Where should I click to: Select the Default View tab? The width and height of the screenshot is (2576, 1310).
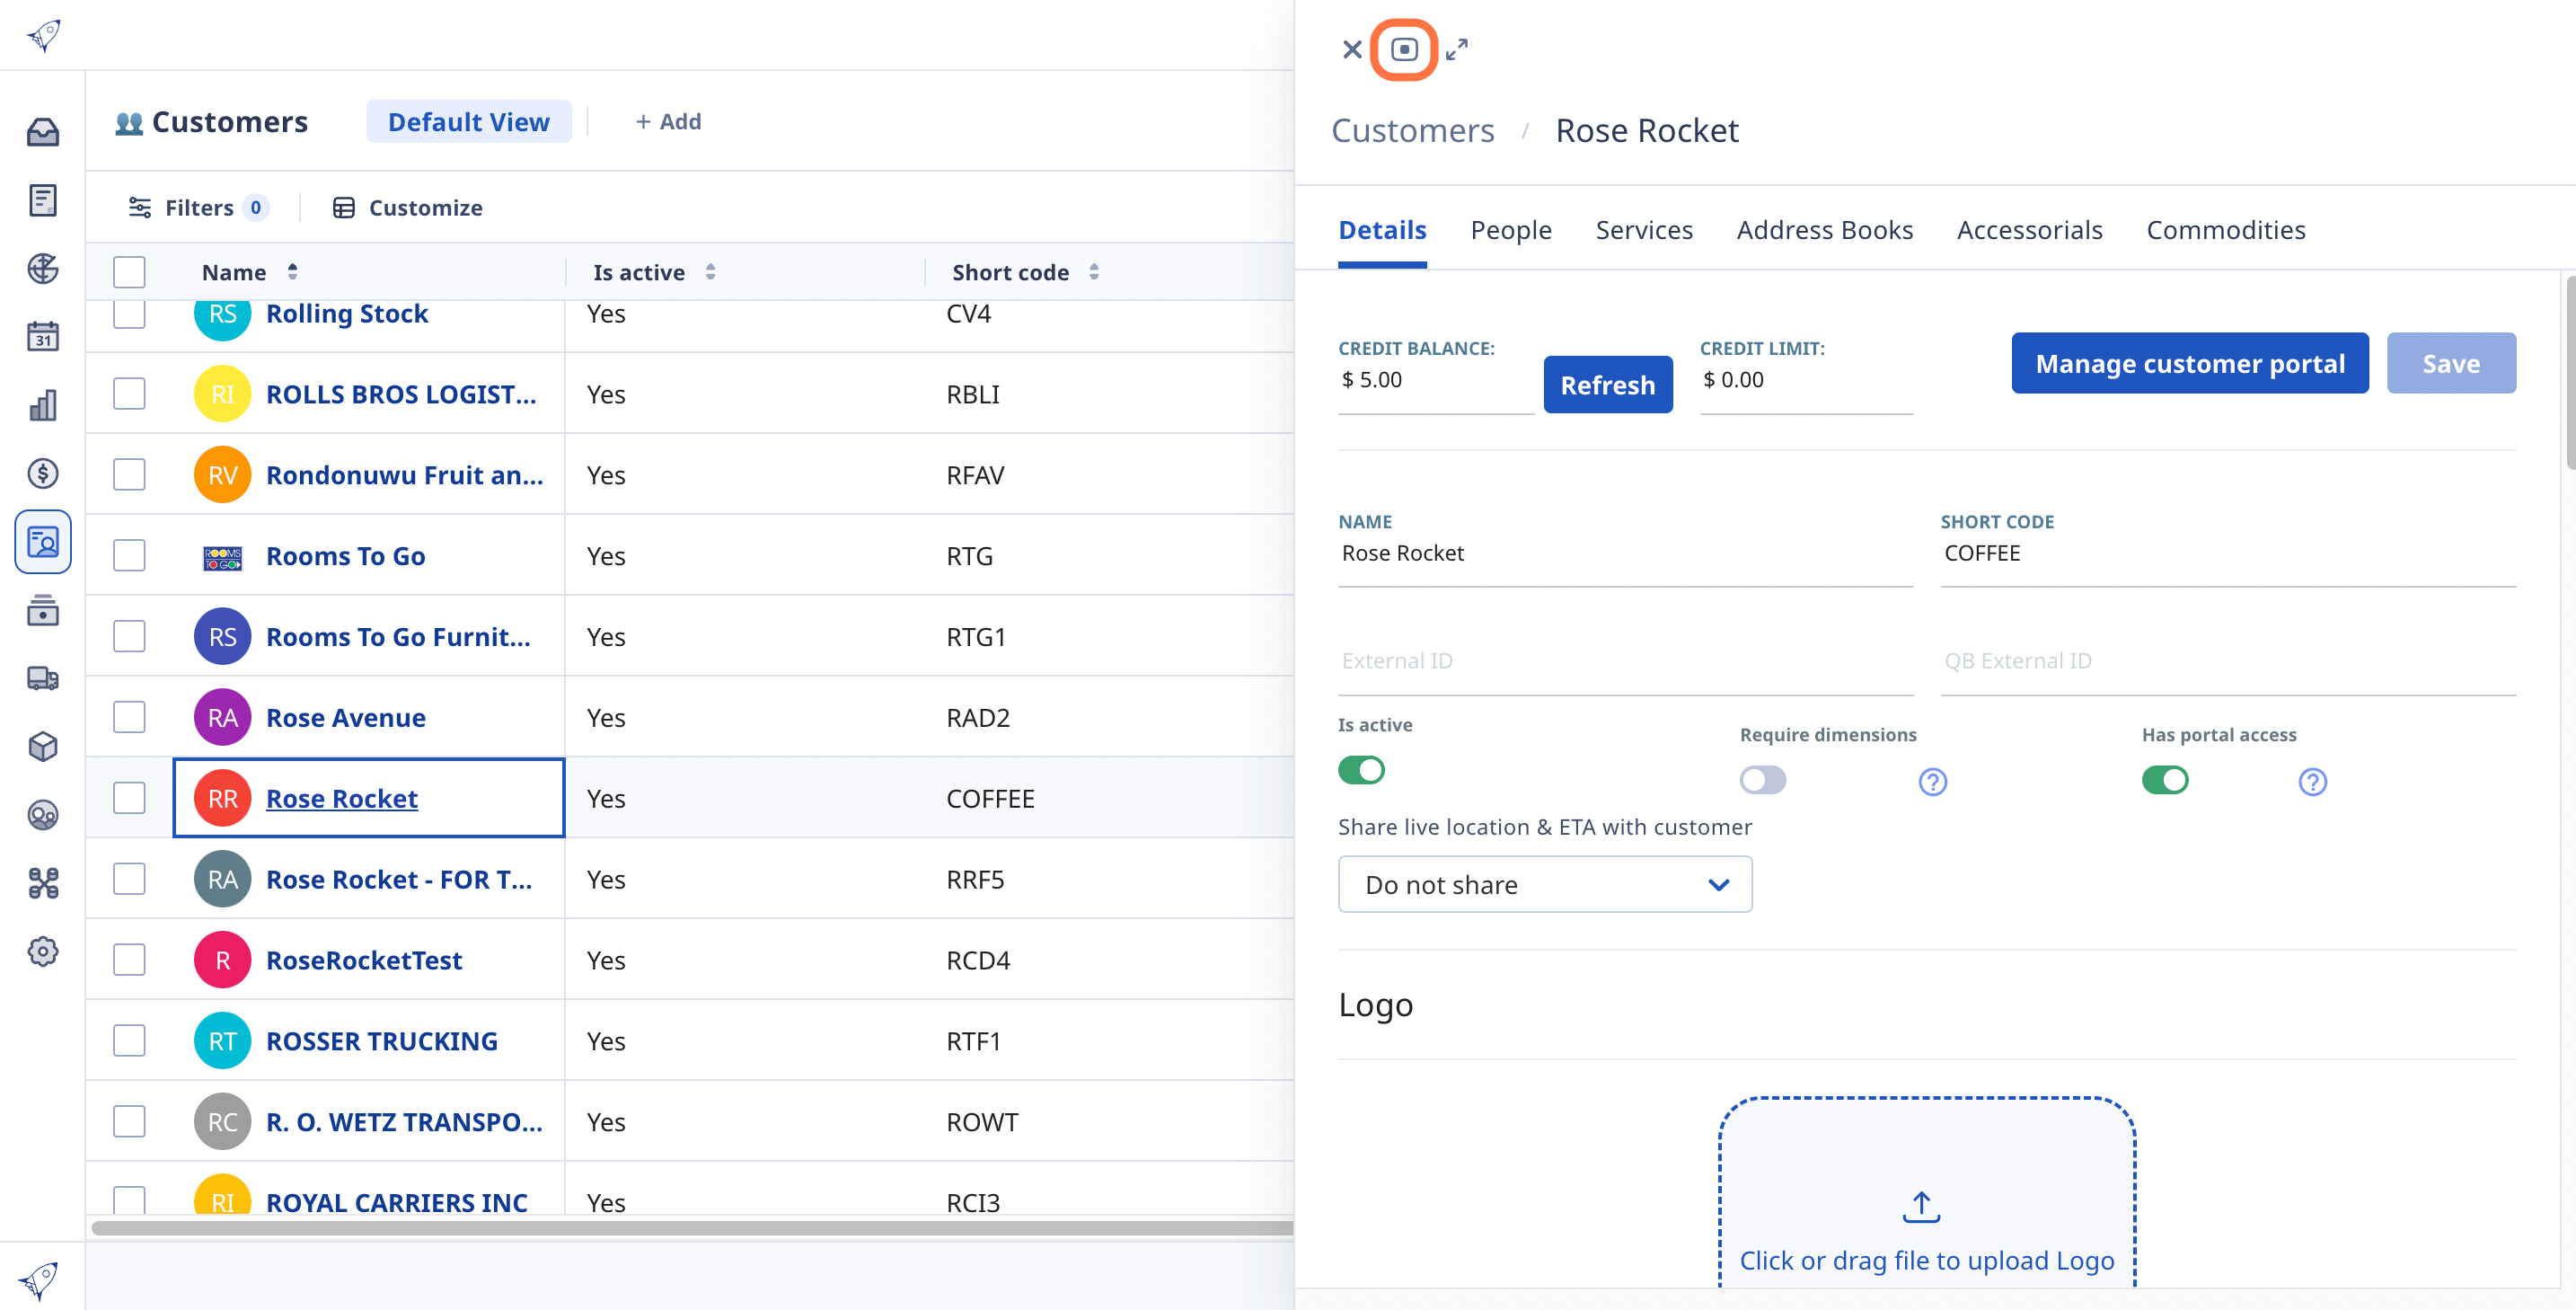coord(468,122)
